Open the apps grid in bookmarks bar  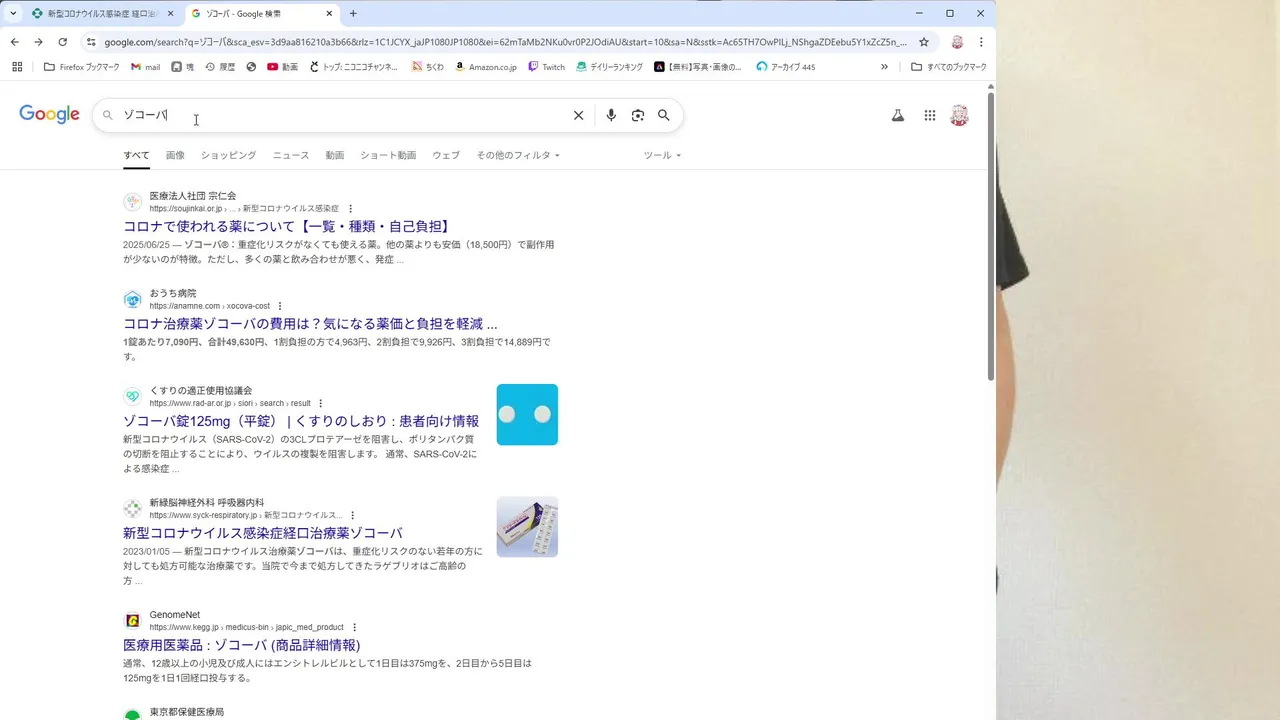tap(17, 67)
